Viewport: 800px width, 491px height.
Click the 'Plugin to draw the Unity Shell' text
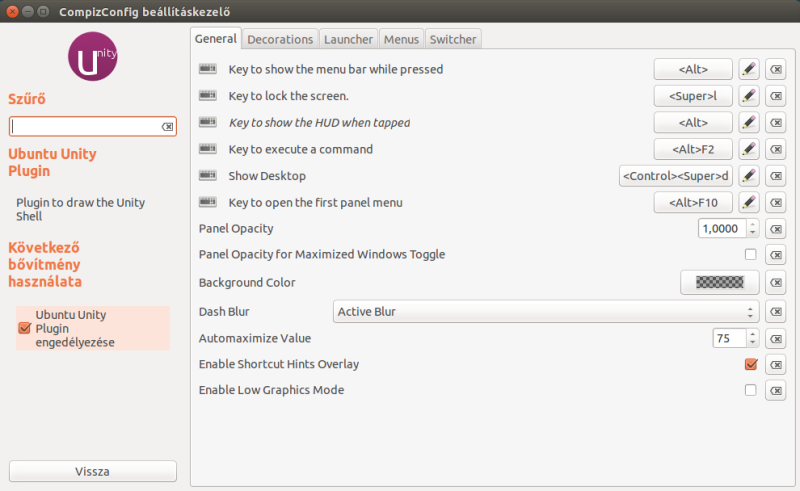tap(81, 209)
